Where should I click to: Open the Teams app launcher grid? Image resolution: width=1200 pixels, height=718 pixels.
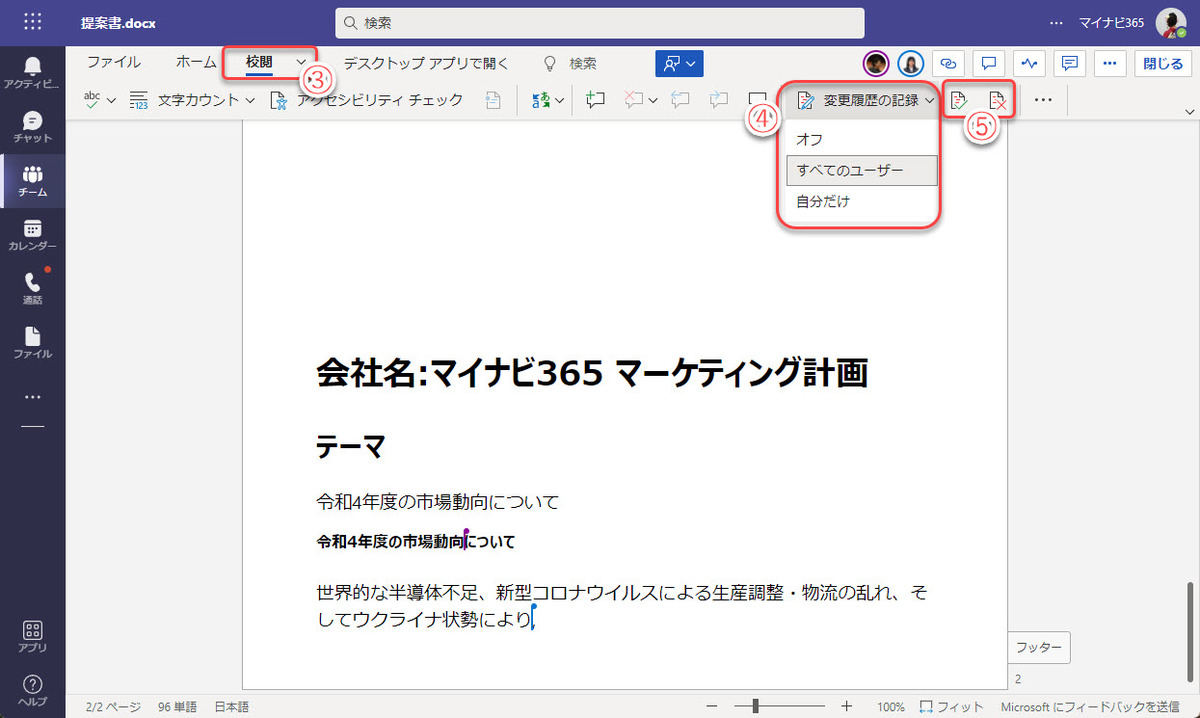32,22
